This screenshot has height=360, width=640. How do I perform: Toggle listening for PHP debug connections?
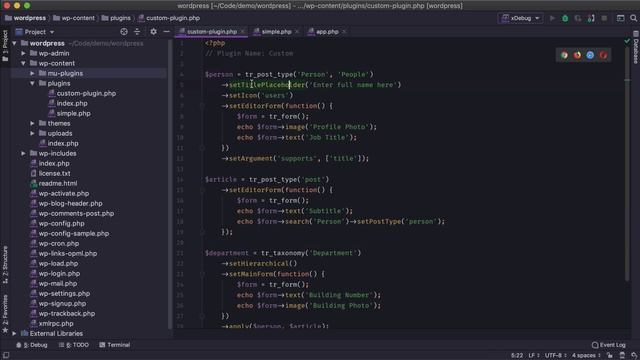[591, 18]
